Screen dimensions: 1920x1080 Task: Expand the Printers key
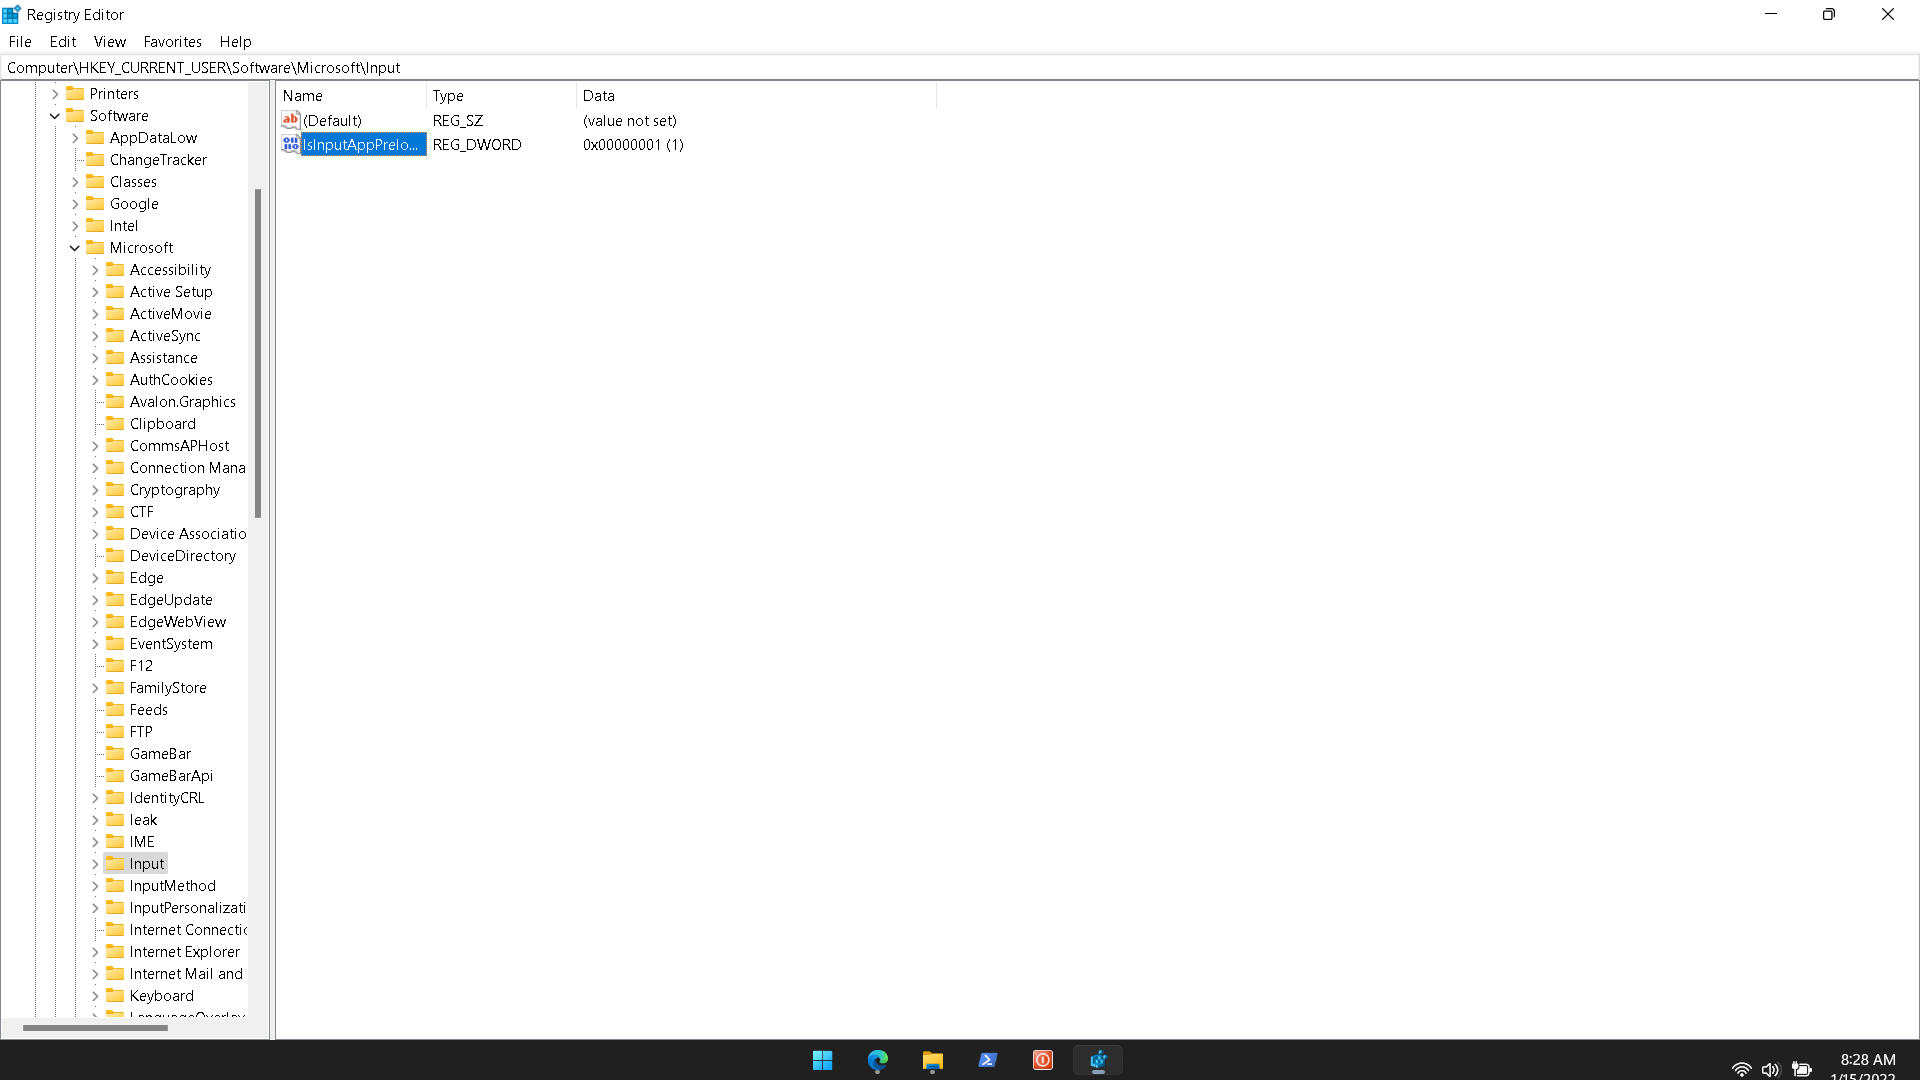pyautogui.click(x=55, y=94)
